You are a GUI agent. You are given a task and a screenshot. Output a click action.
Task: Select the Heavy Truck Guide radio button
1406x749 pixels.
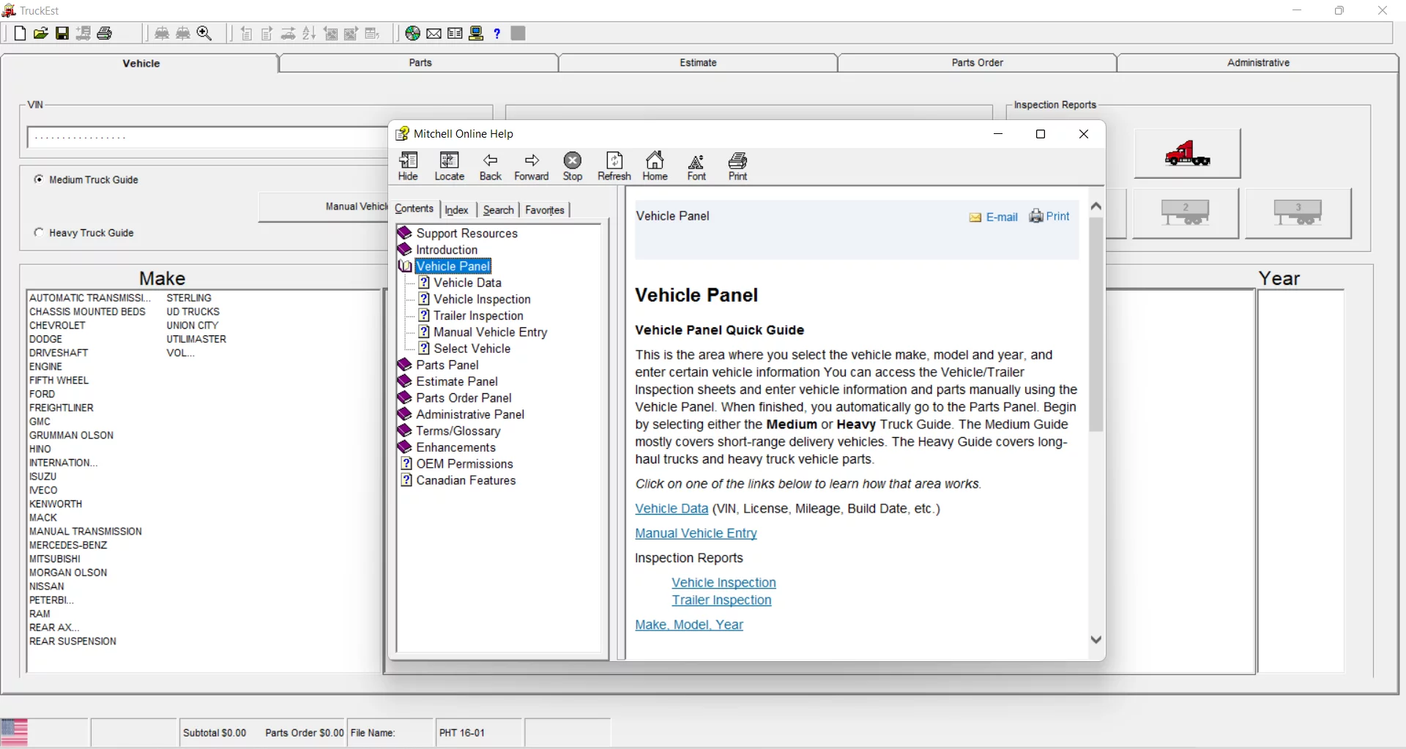pos(38,232)
